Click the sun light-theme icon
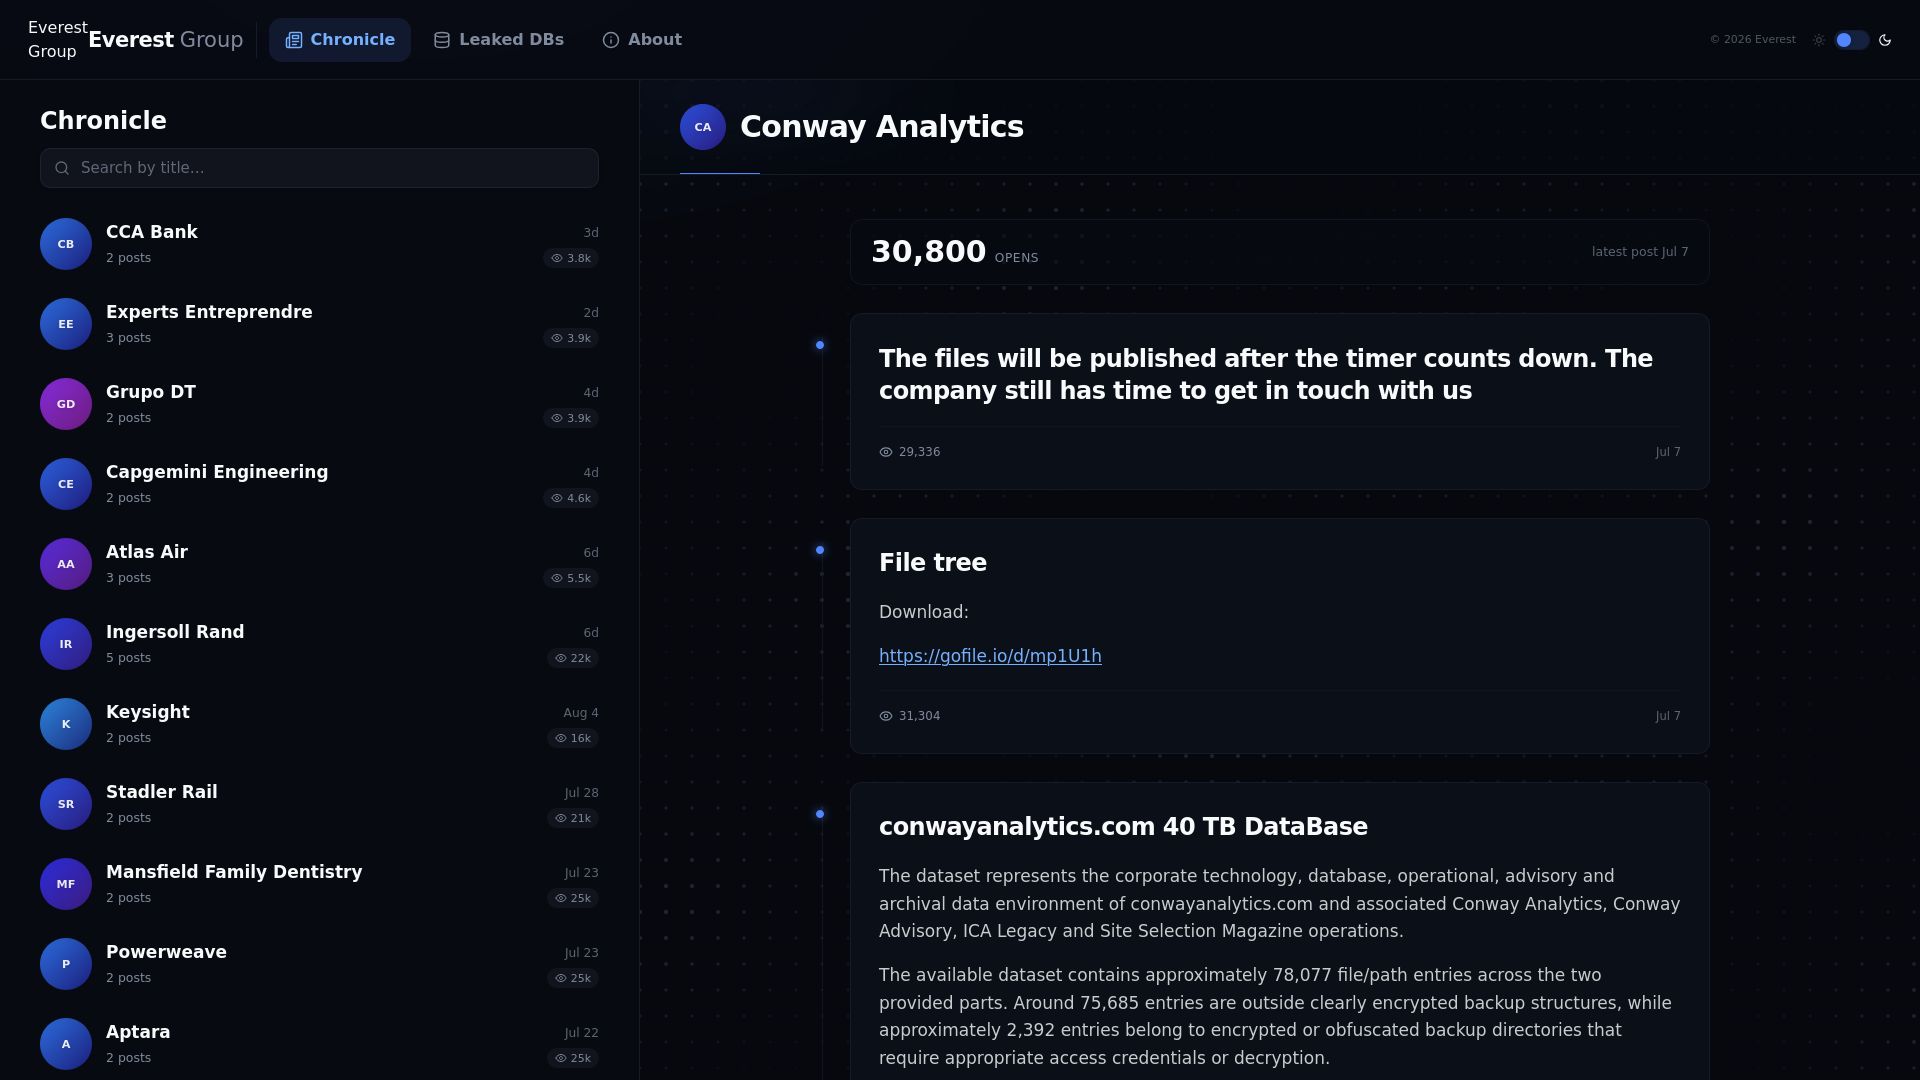The height and width of the screenshot is (1080, 1920). (1819, 40)
